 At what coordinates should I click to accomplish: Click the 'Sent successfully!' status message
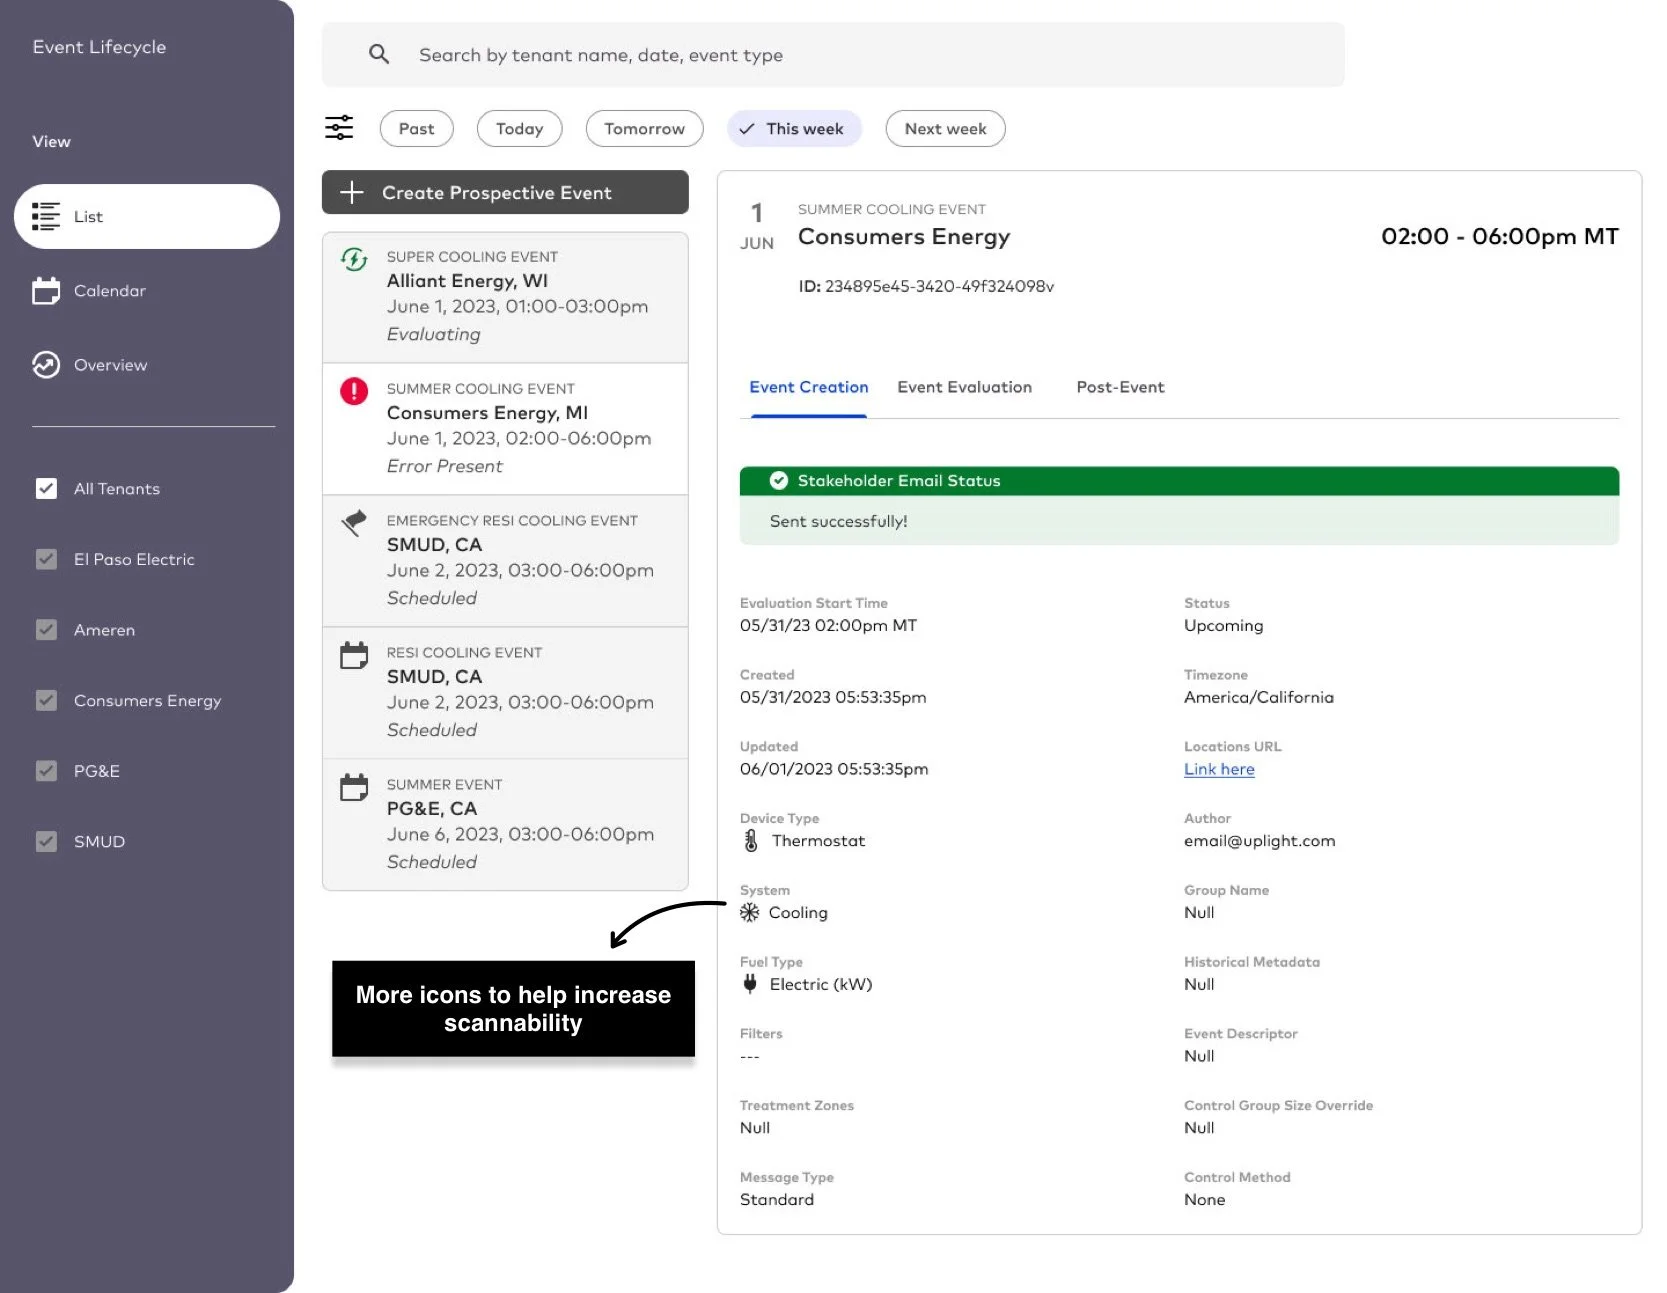838,521
